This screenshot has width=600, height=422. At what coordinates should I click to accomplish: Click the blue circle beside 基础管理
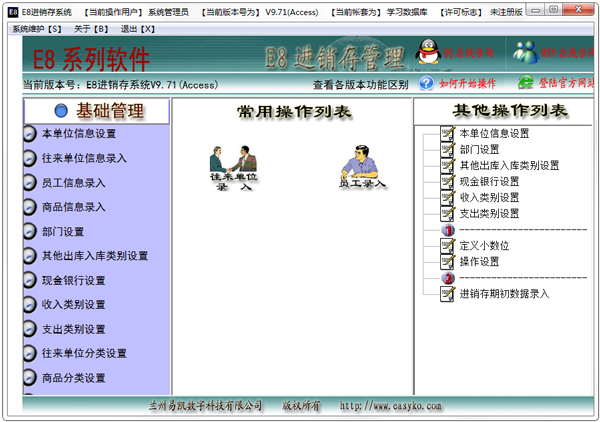point(61,111)
